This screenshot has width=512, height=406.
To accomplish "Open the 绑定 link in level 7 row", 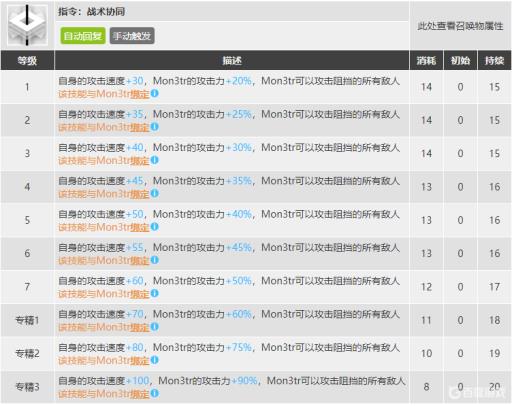I will coord(140,294).
